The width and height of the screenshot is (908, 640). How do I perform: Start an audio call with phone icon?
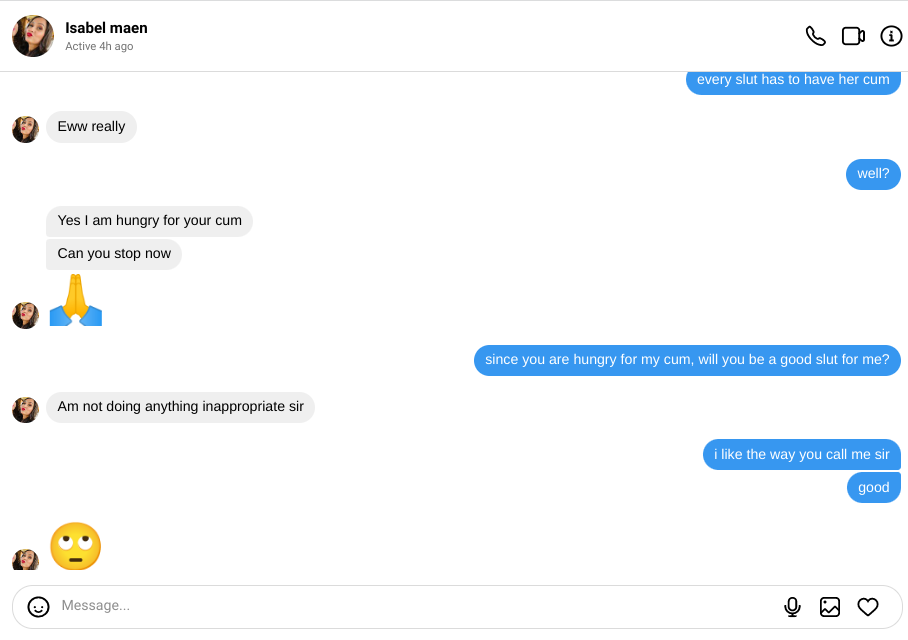(x=816, y=36)
